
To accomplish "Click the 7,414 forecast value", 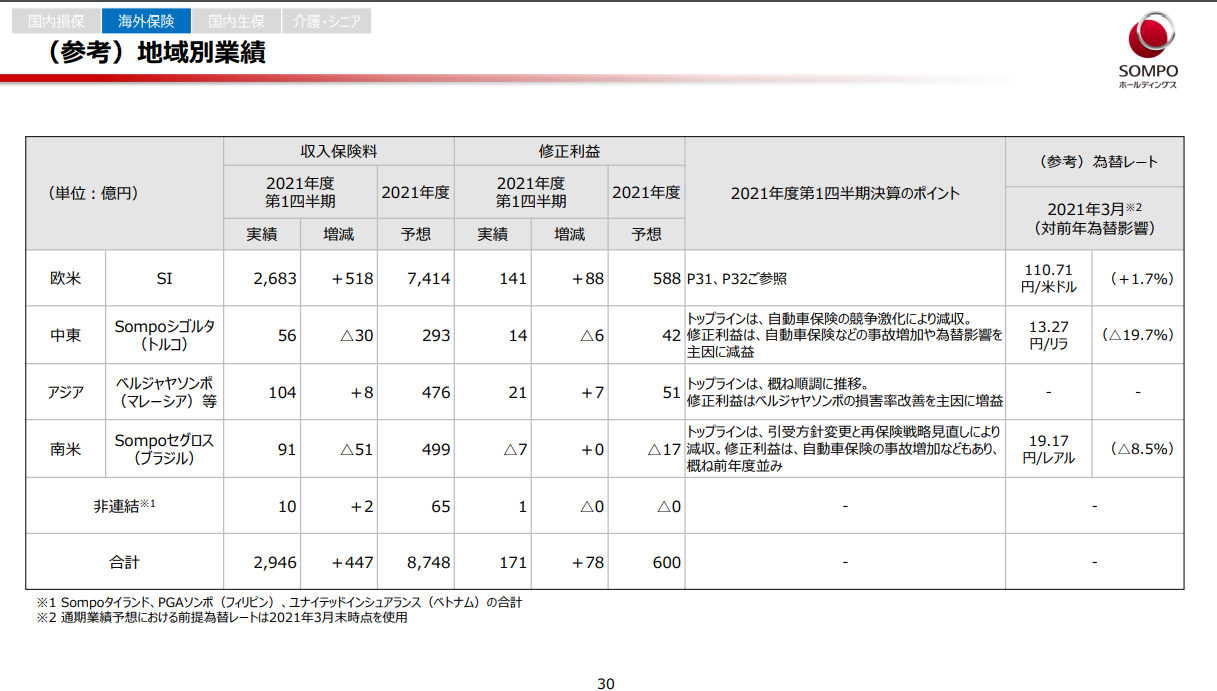I will tap(428, 279).
